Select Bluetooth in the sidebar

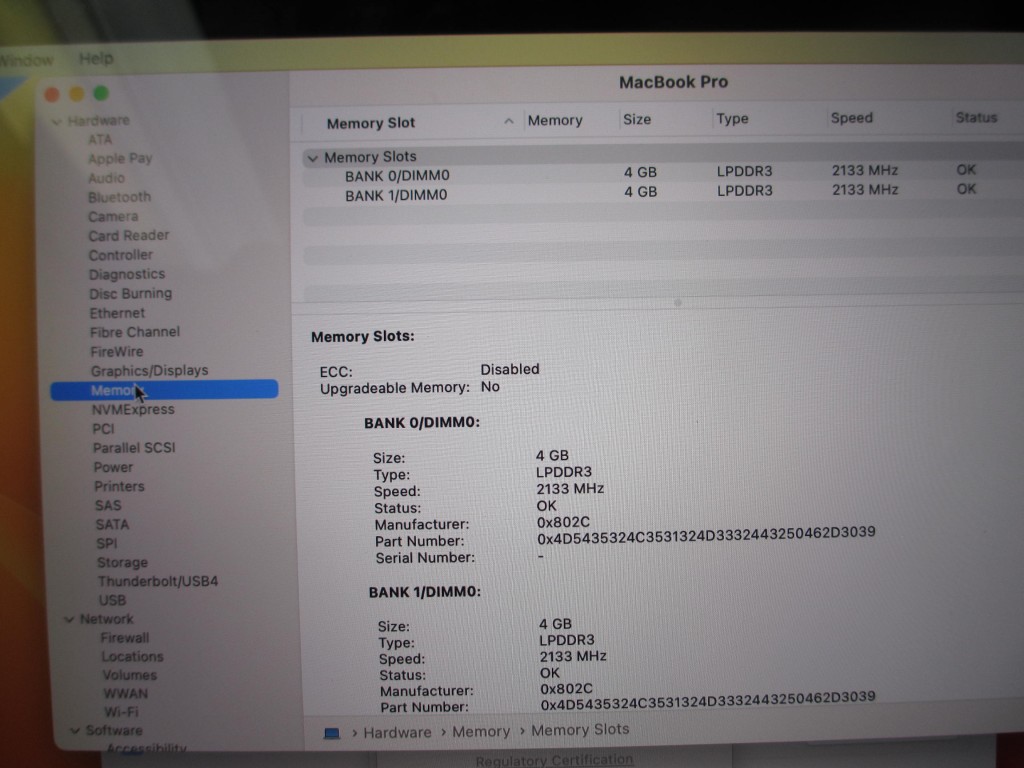click(x=120, y=197)
